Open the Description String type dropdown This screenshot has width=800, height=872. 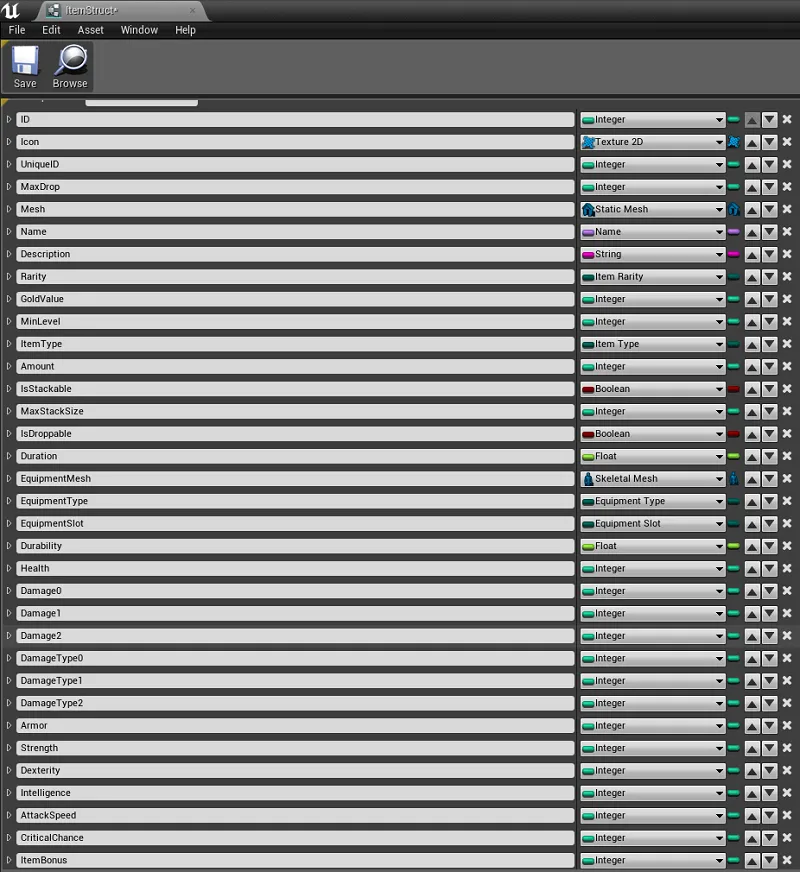tap(653, 255)
